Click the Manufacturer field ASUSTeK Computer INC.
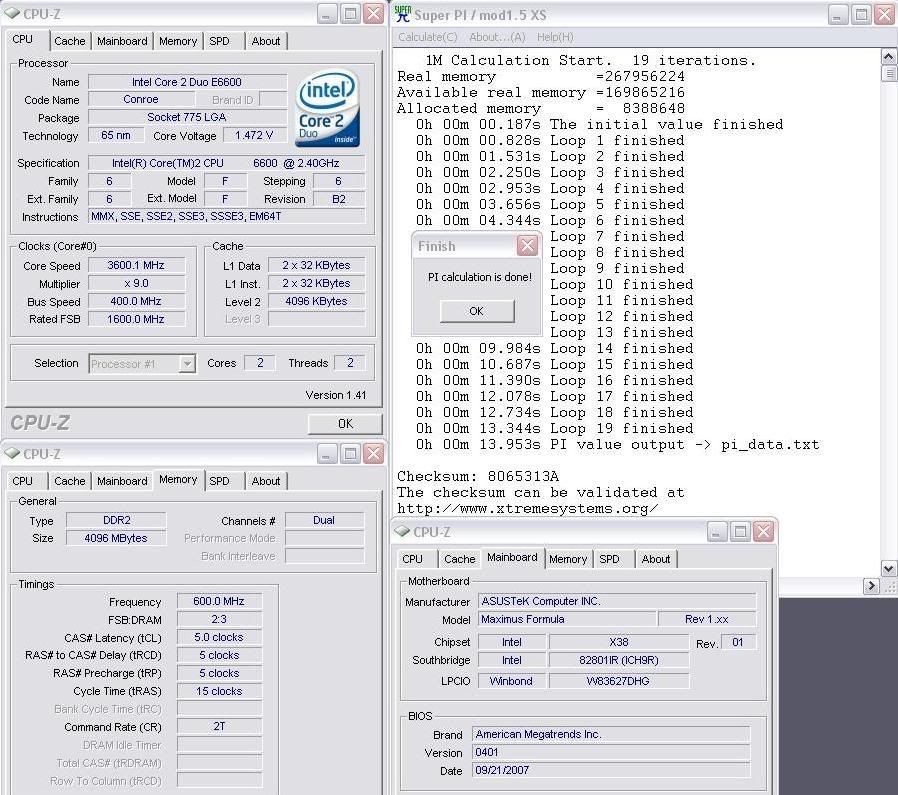 [617, 601]
